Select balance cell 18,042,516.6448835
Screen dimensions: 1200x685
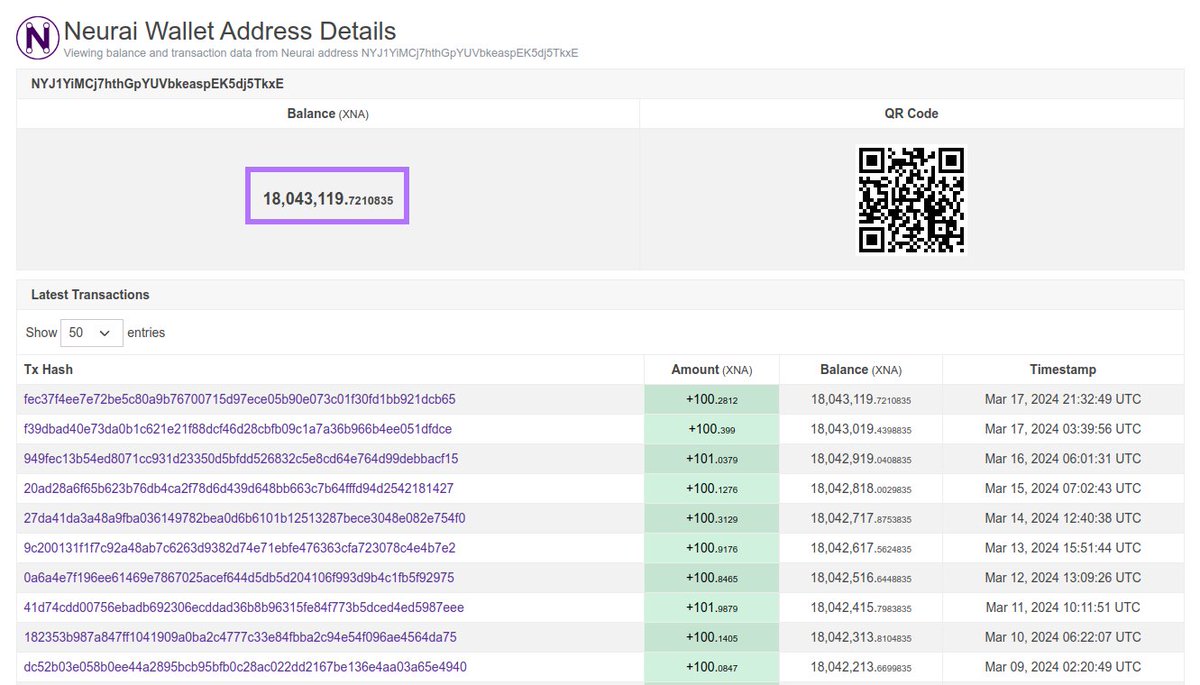pos(861,578)
